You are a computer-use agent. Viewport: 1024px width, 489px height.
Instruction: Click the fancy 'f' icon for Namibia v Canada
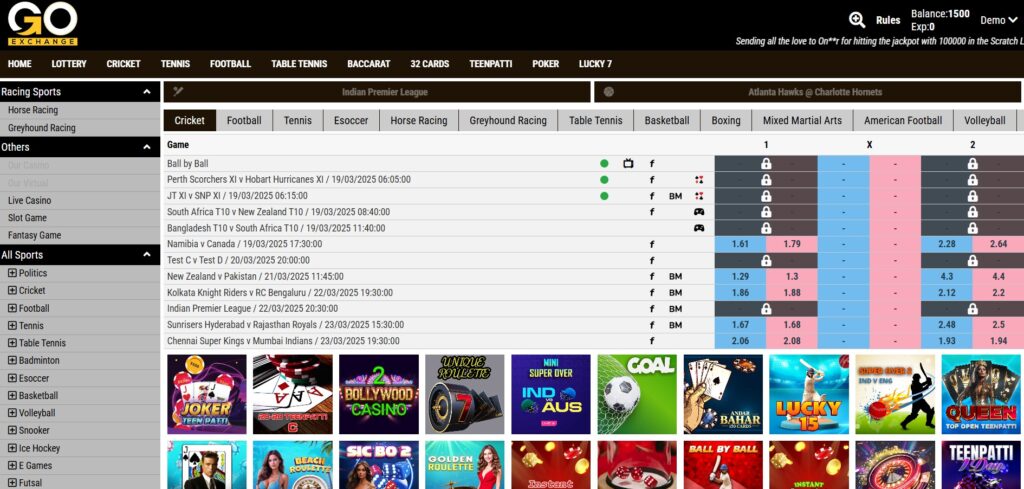pos(652,244)
